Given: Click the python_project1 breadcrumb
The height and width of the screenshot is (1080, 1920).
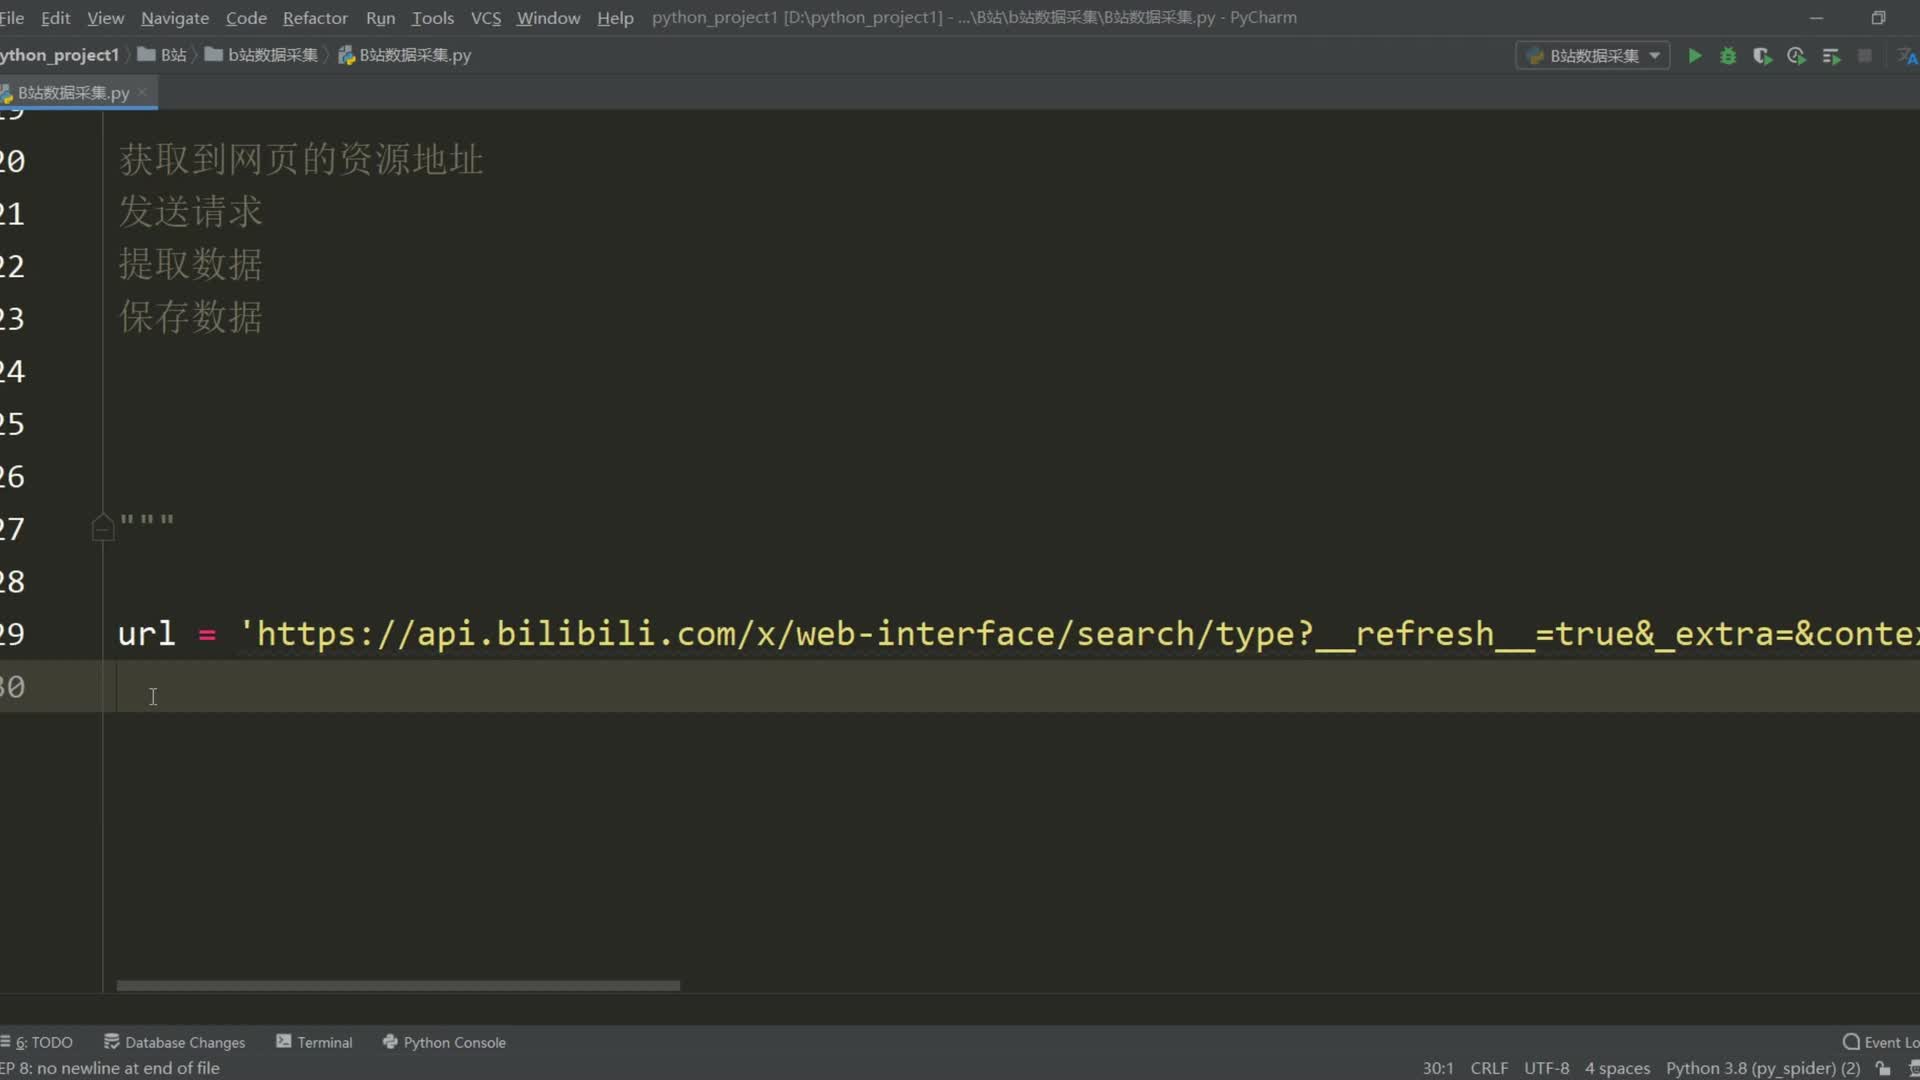Looking at the screenshot, I should point(60,55).
